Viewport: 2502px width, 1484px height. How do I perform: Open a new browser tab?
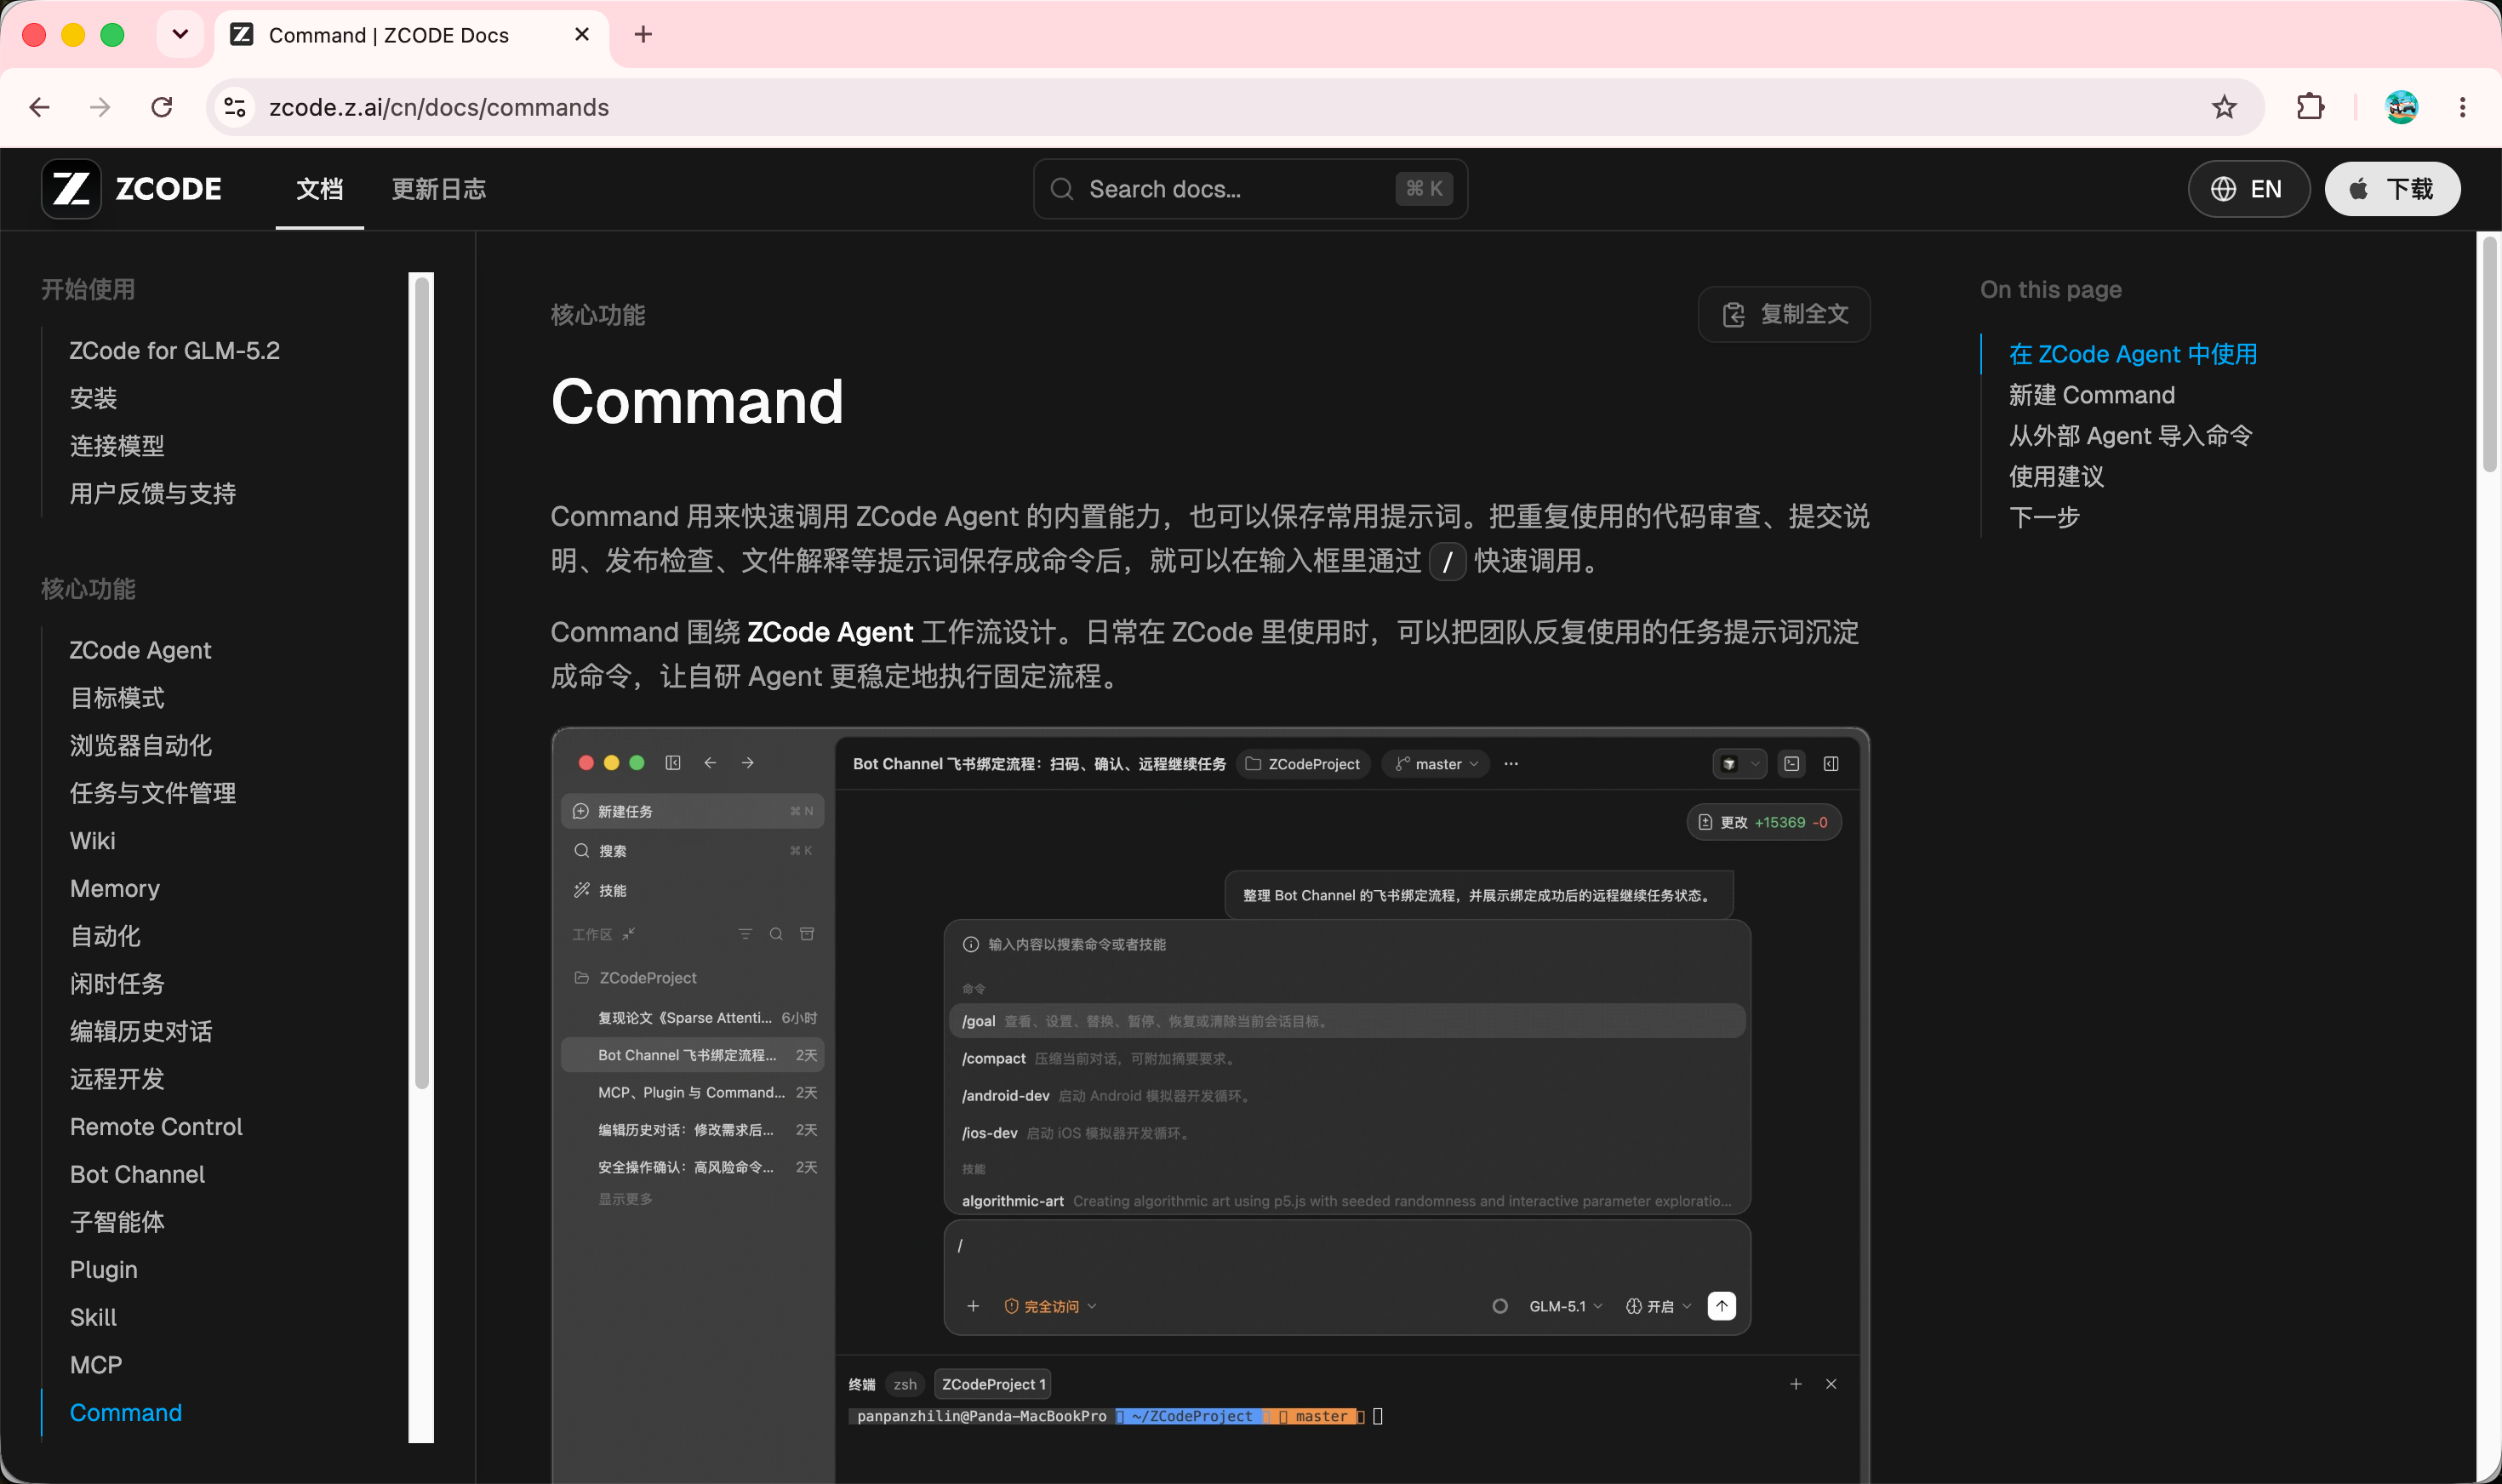643,35
